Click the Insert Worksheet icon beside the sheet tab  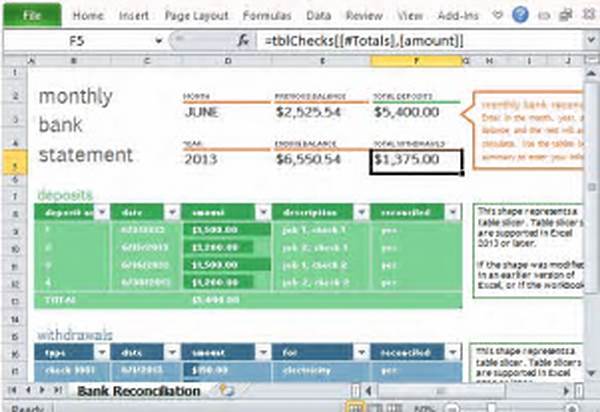coord(227,390)
